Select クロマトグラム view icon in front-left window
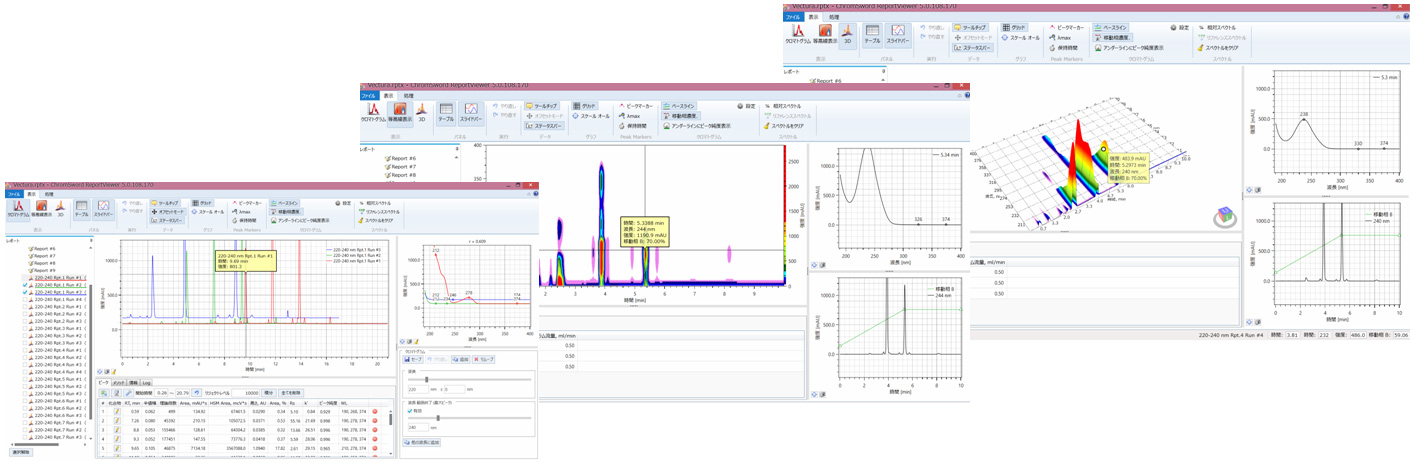 (x=18, y=209)
